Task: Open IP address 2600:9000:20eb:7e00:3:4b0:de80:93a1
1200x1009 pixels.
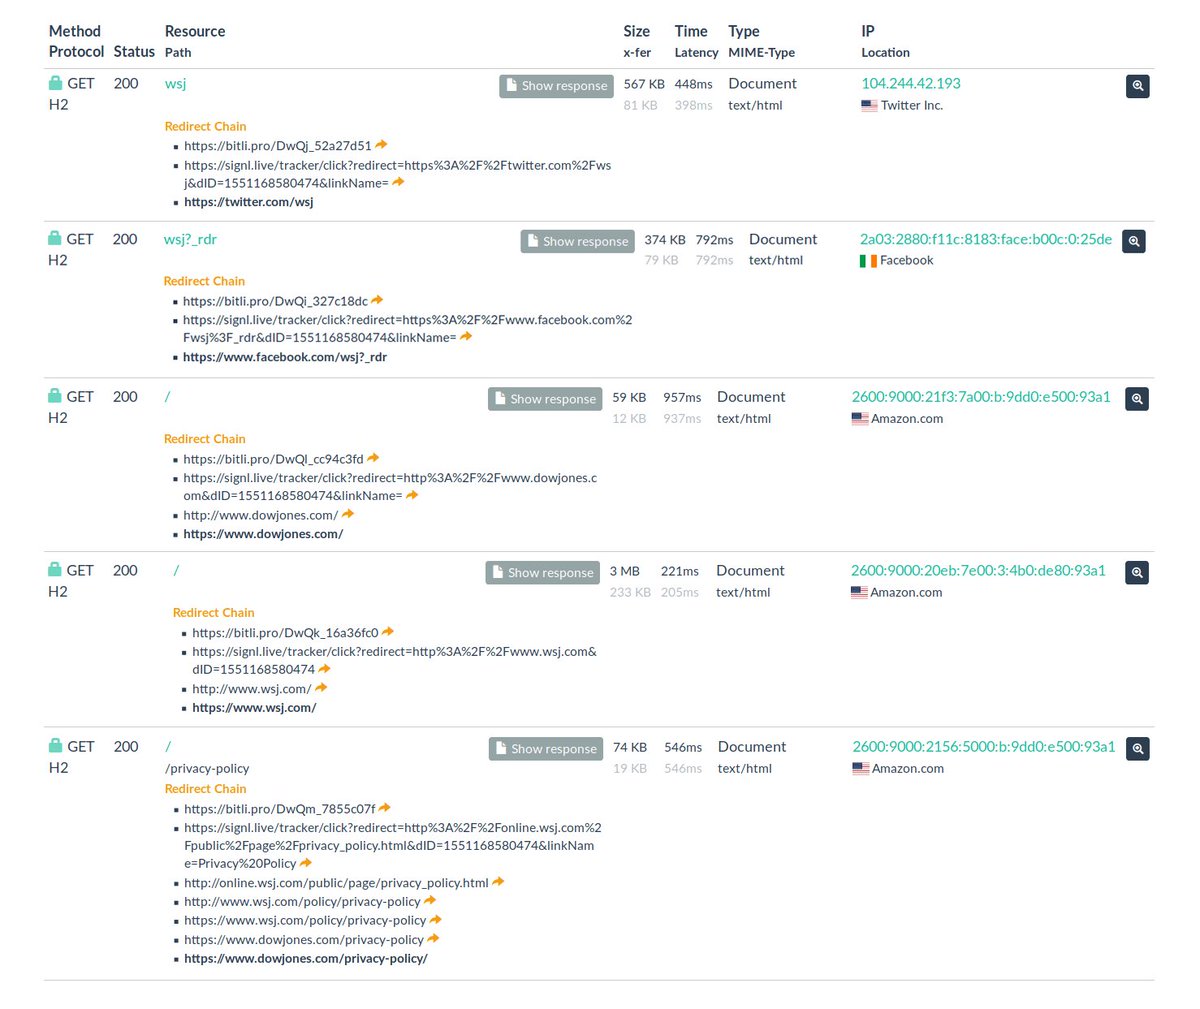Action: [978, 571]
